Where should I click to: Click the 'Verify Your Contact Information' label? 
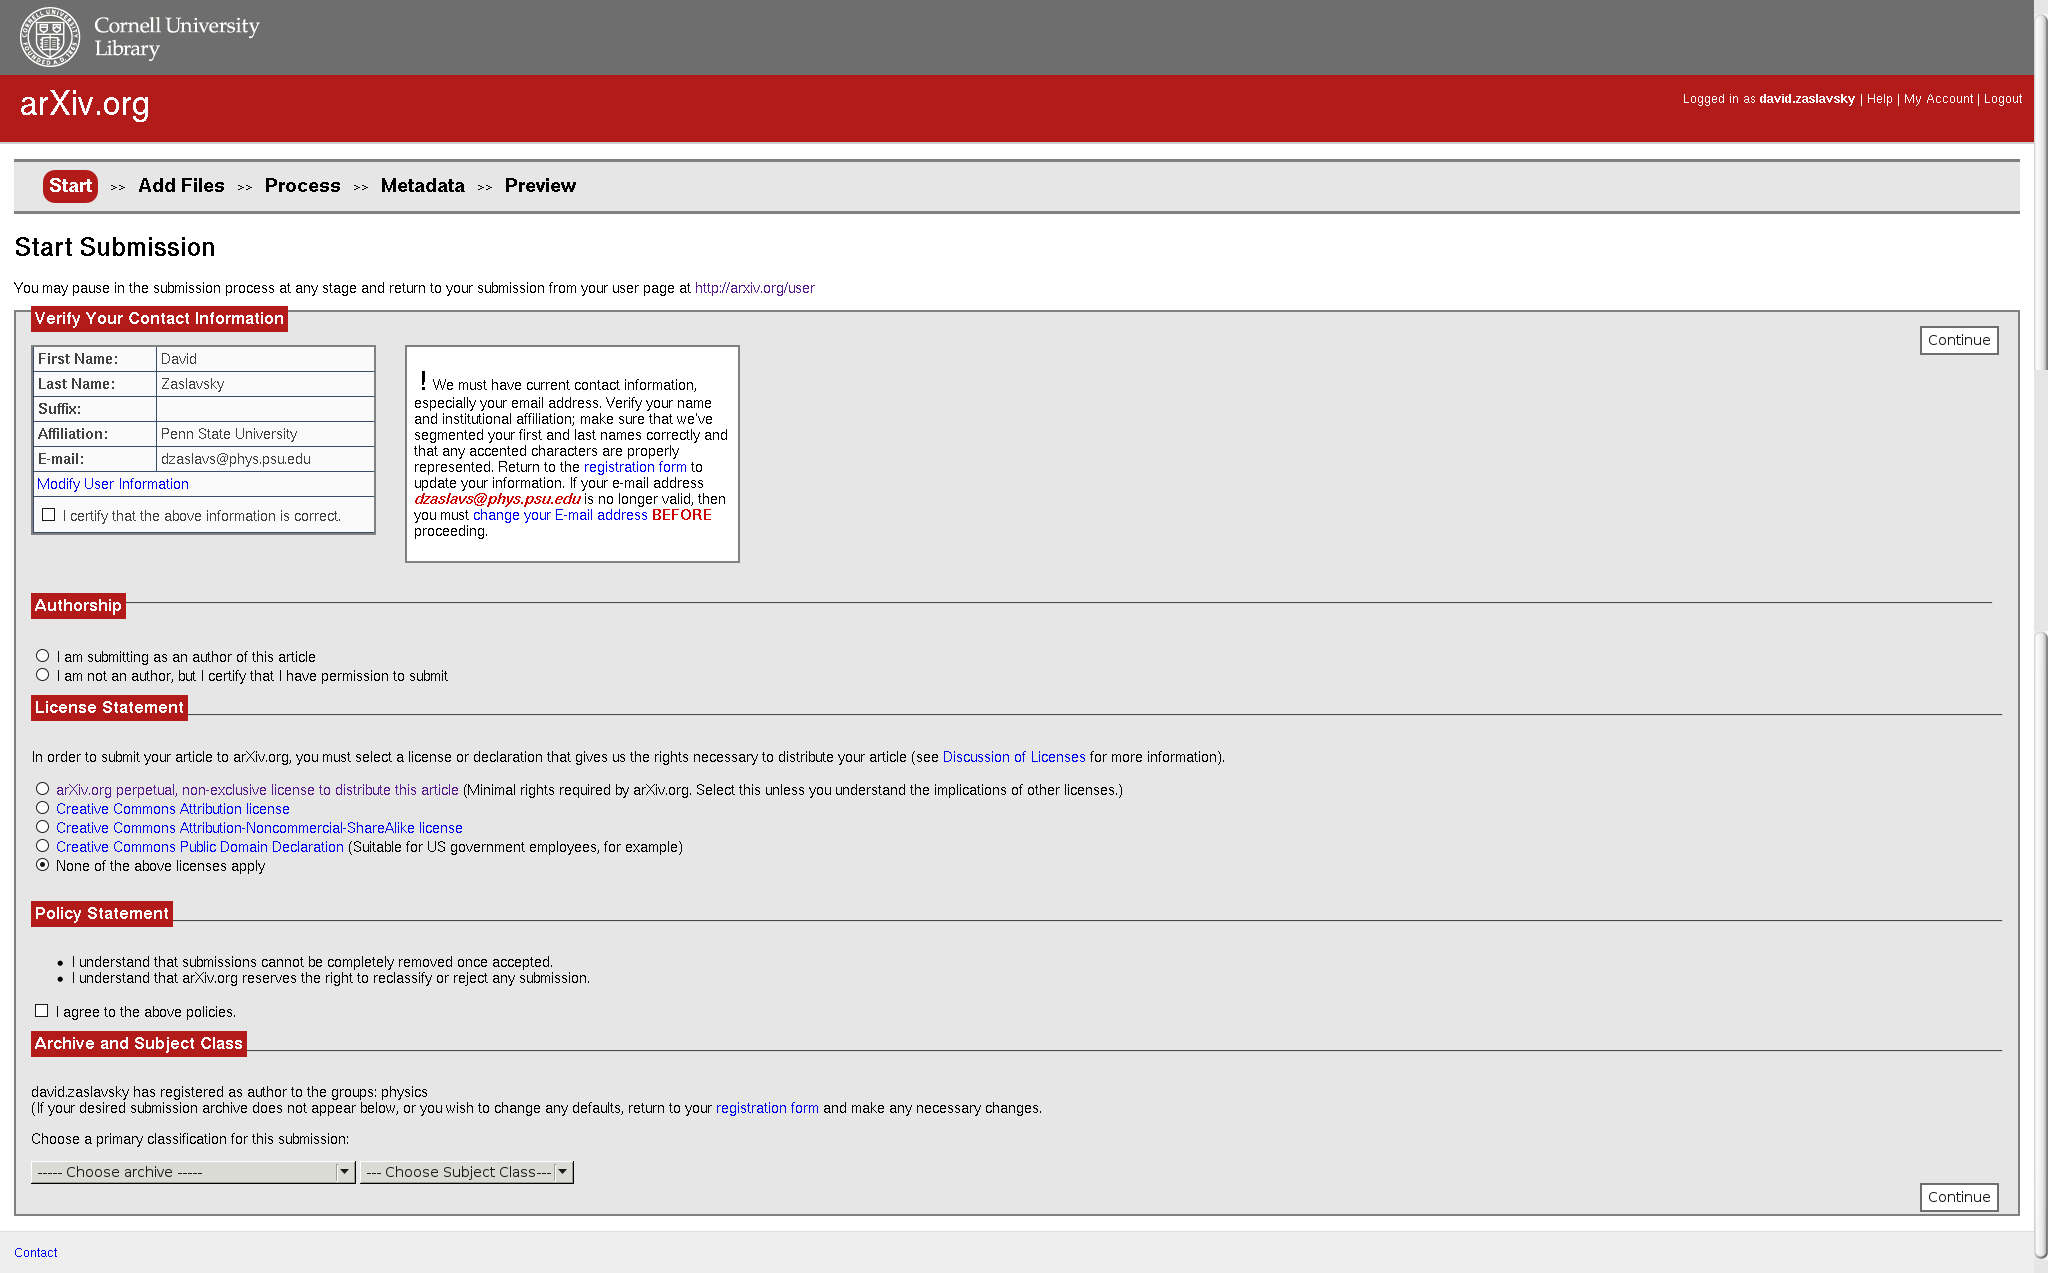pyautogui.click(x=159, y=318)
